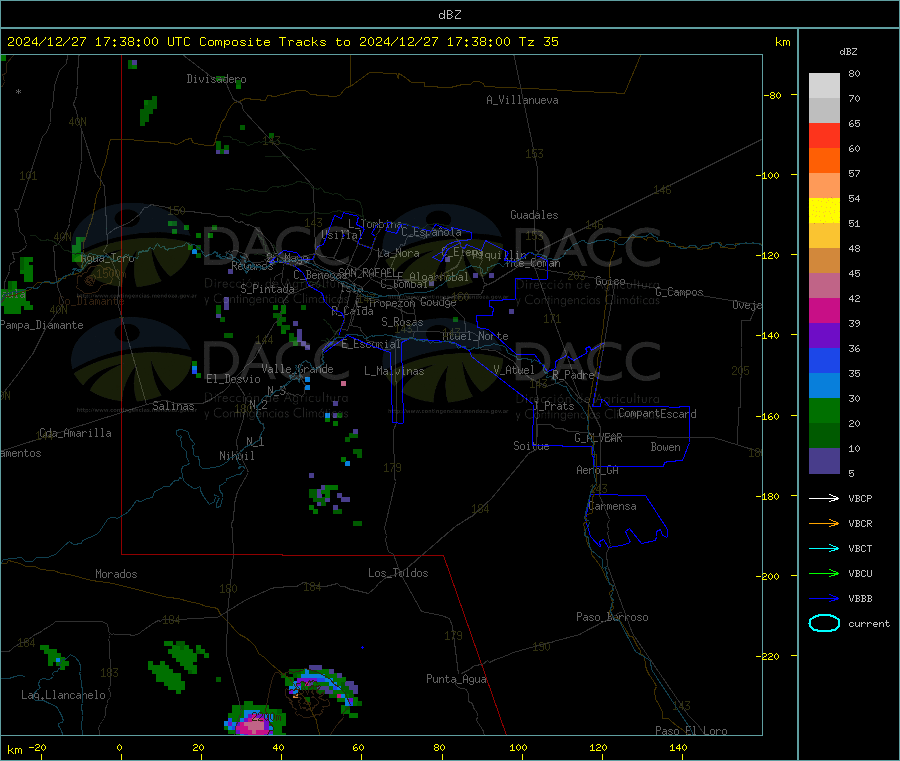Click the blue VBBB arrow in legend

pyautogui.click(x=824, y=599)
